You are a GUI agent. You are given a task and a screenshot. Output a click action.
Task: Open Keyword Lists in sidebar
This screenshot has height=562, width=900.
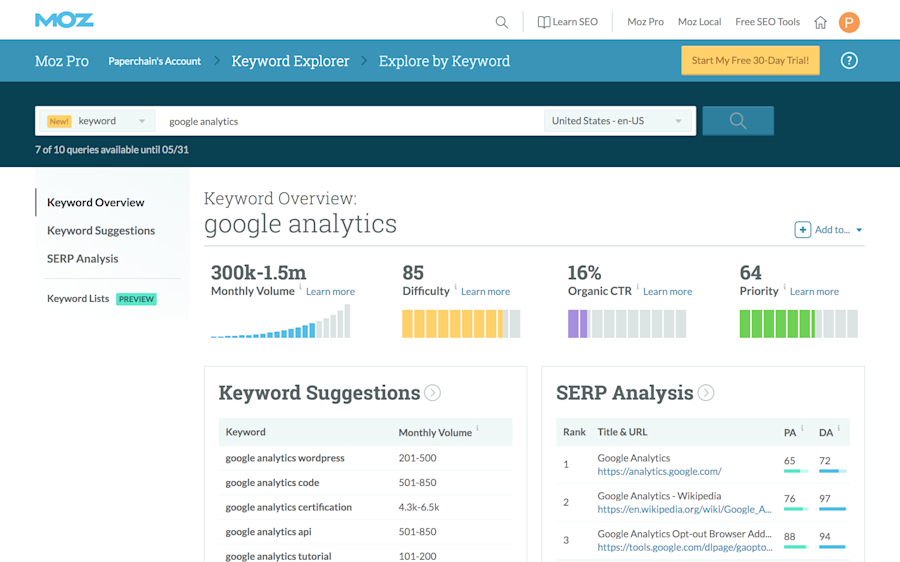tap(78, 299)
